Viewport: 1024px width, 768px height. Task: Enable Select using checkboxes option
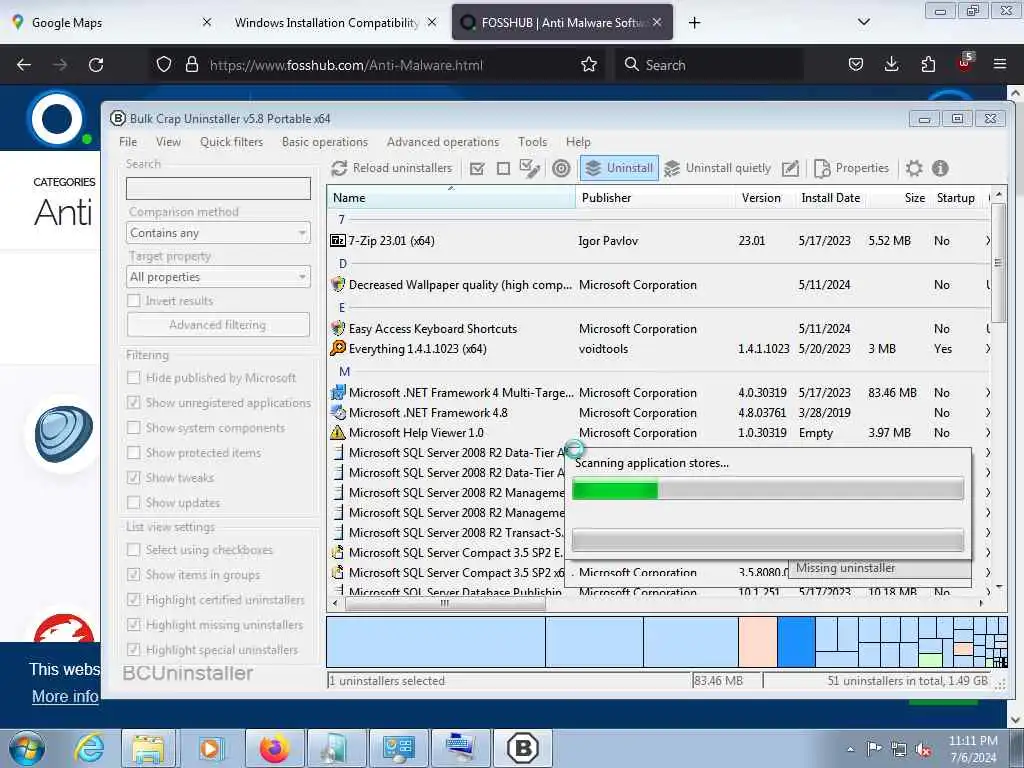pos(134,550)
